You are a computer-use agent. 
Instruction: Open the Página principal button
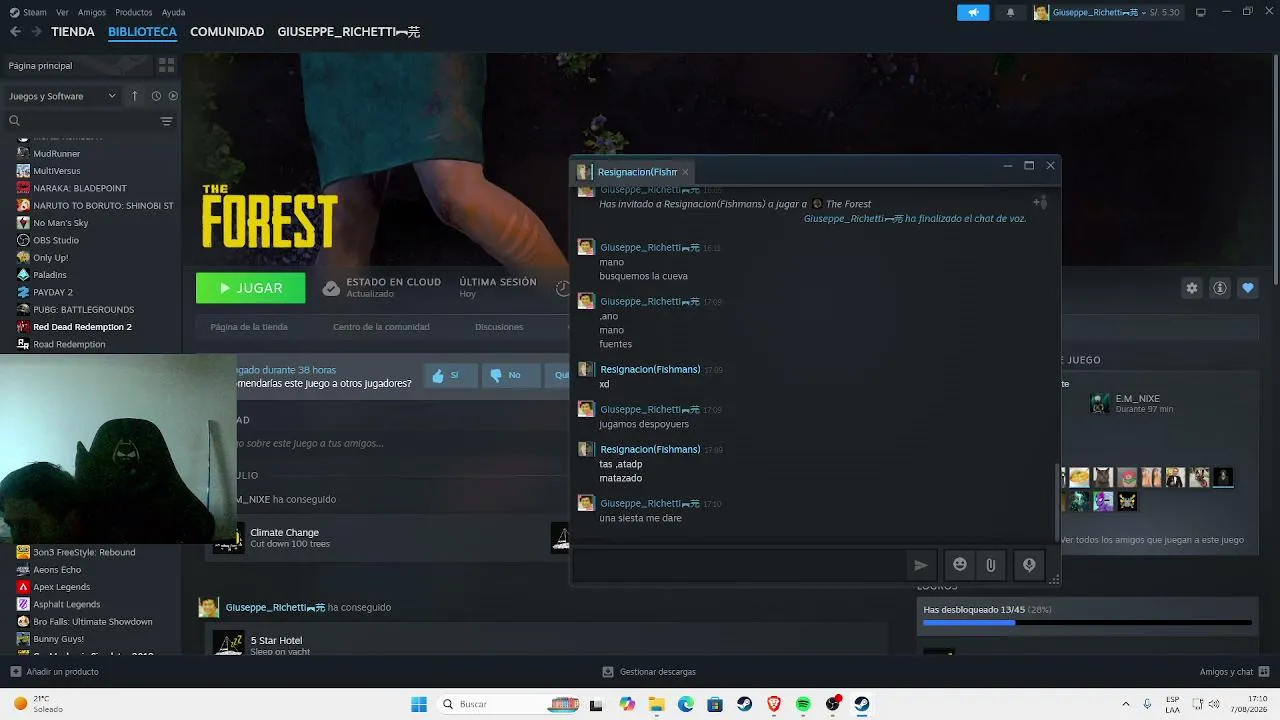[x=77, y=65]
